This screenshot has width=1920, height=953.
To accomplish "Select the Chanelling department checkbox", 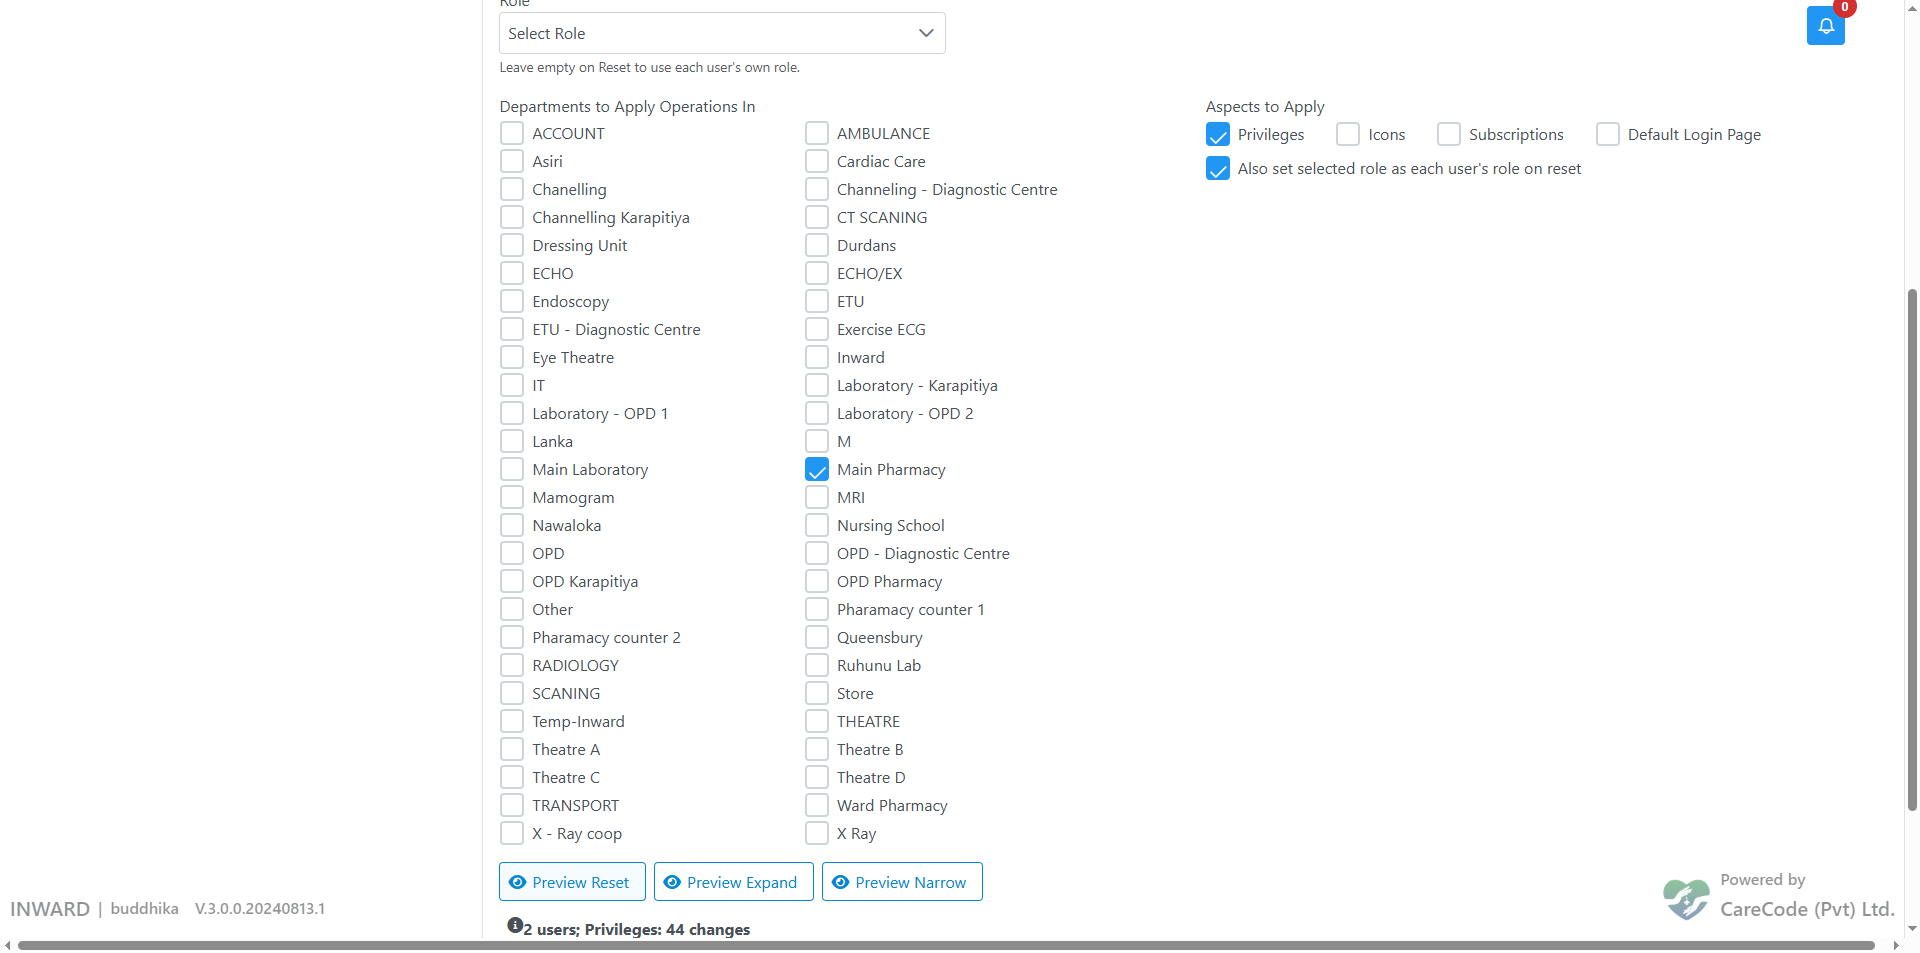I will [x=511, y=189].
